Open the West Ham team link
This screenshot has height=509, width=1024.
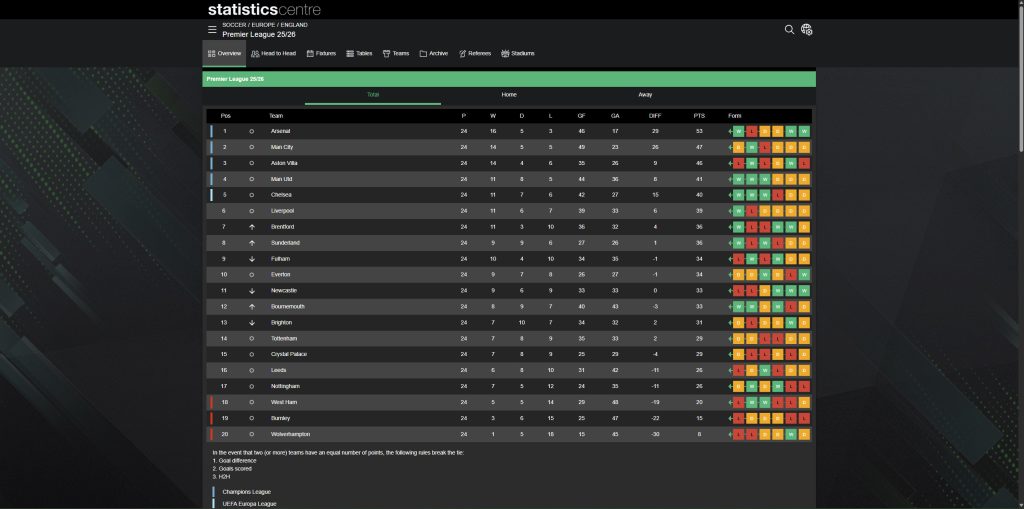click(283, 402)
